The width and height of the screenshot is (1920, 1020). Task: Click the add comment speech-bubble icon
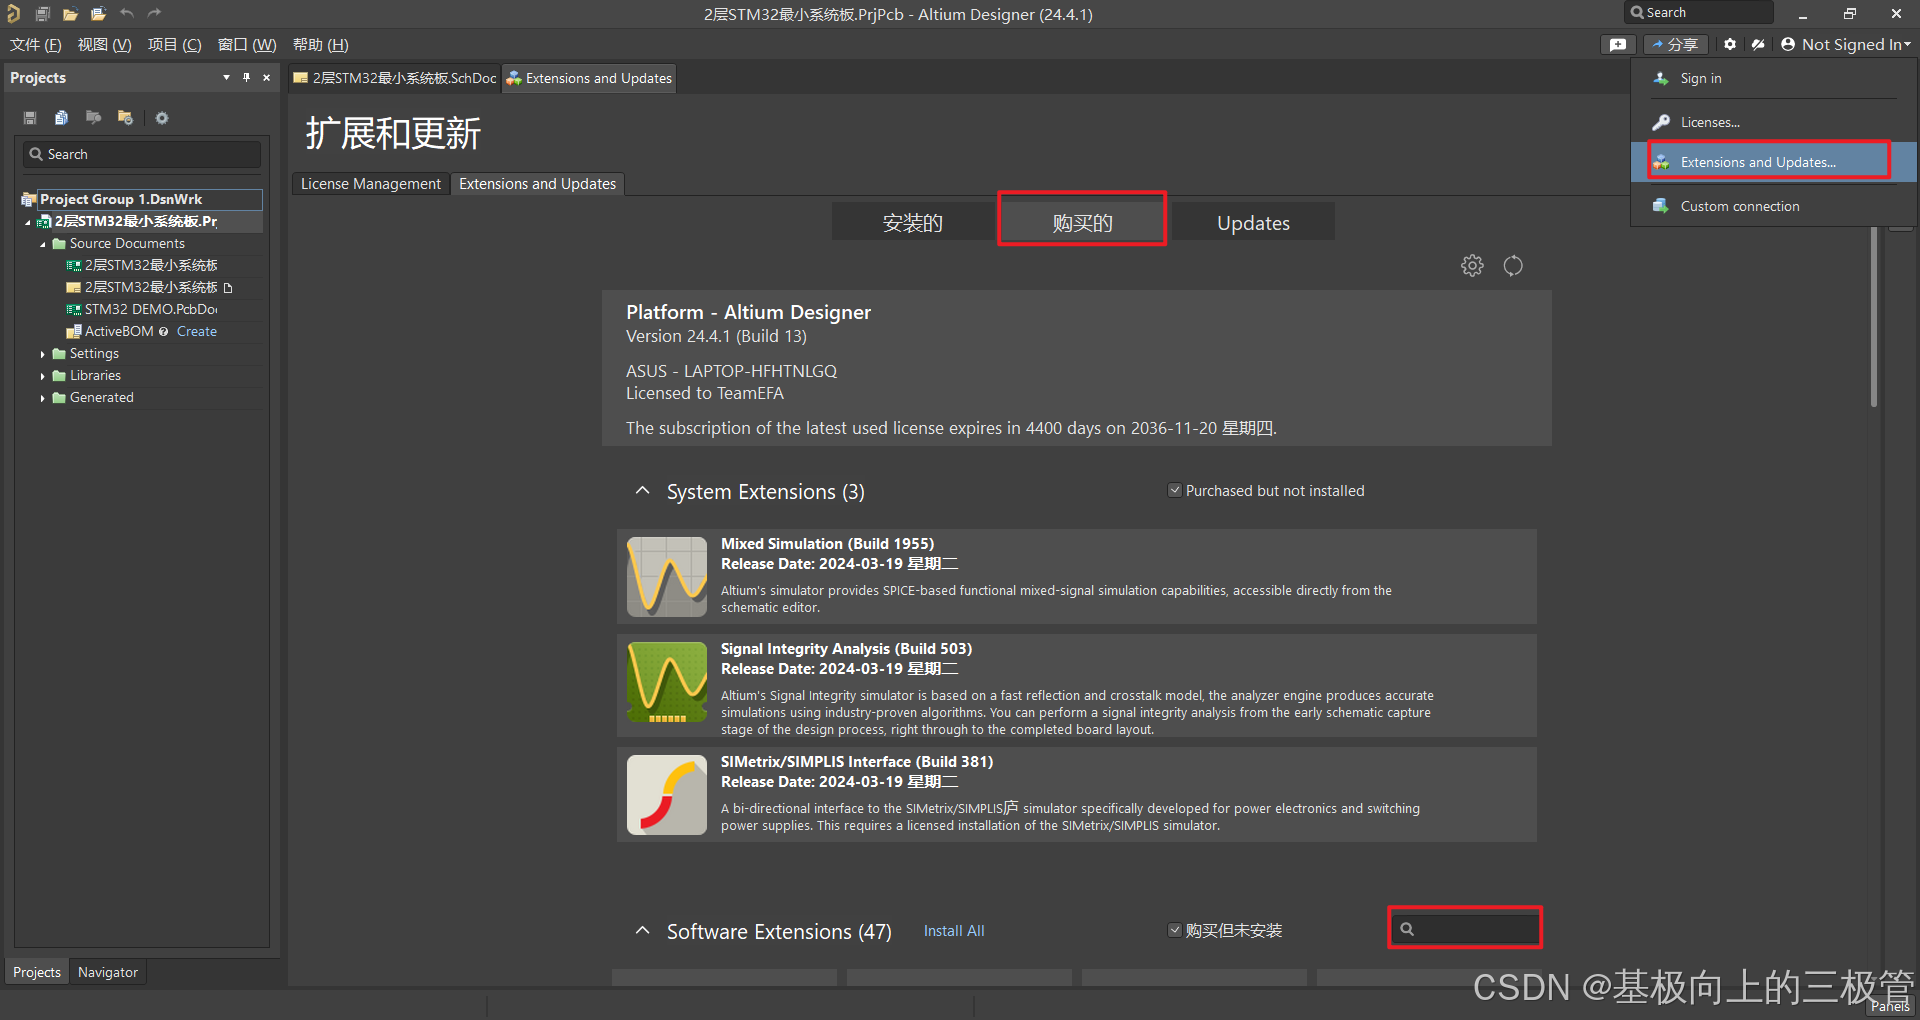click(1618, 45)
